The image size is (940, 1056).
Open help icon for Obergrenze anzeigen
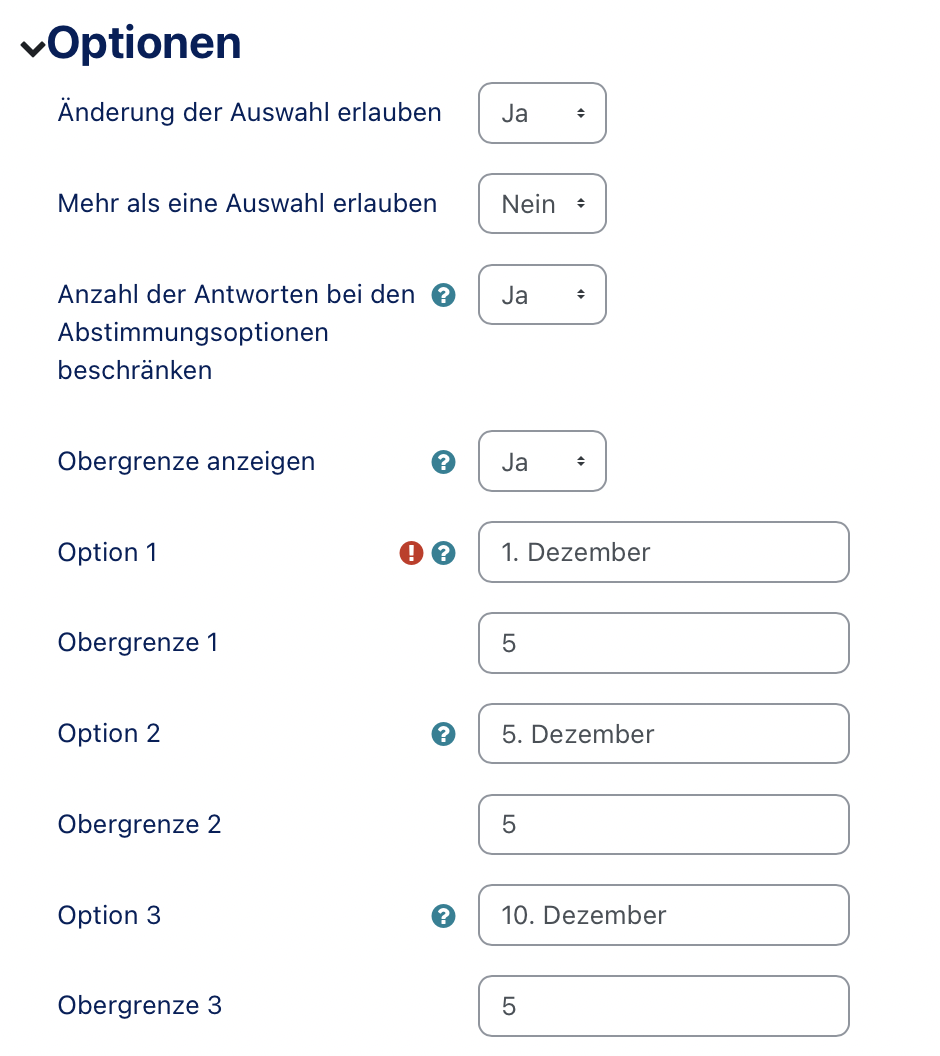coord(442,462)
